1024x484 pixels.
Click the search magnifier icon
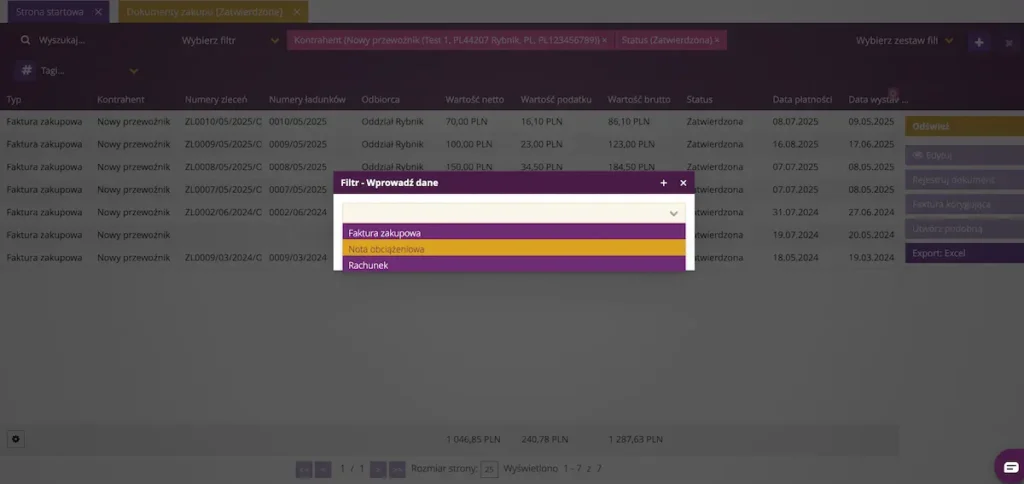25,40
